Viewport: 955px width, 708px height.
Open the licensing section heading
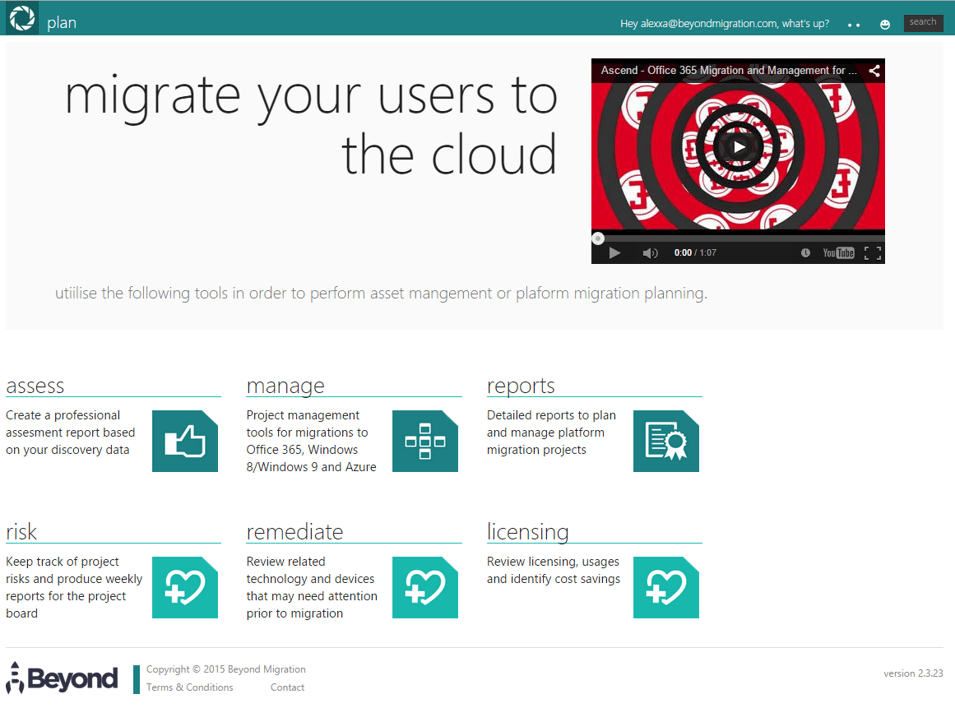point(528,532)
